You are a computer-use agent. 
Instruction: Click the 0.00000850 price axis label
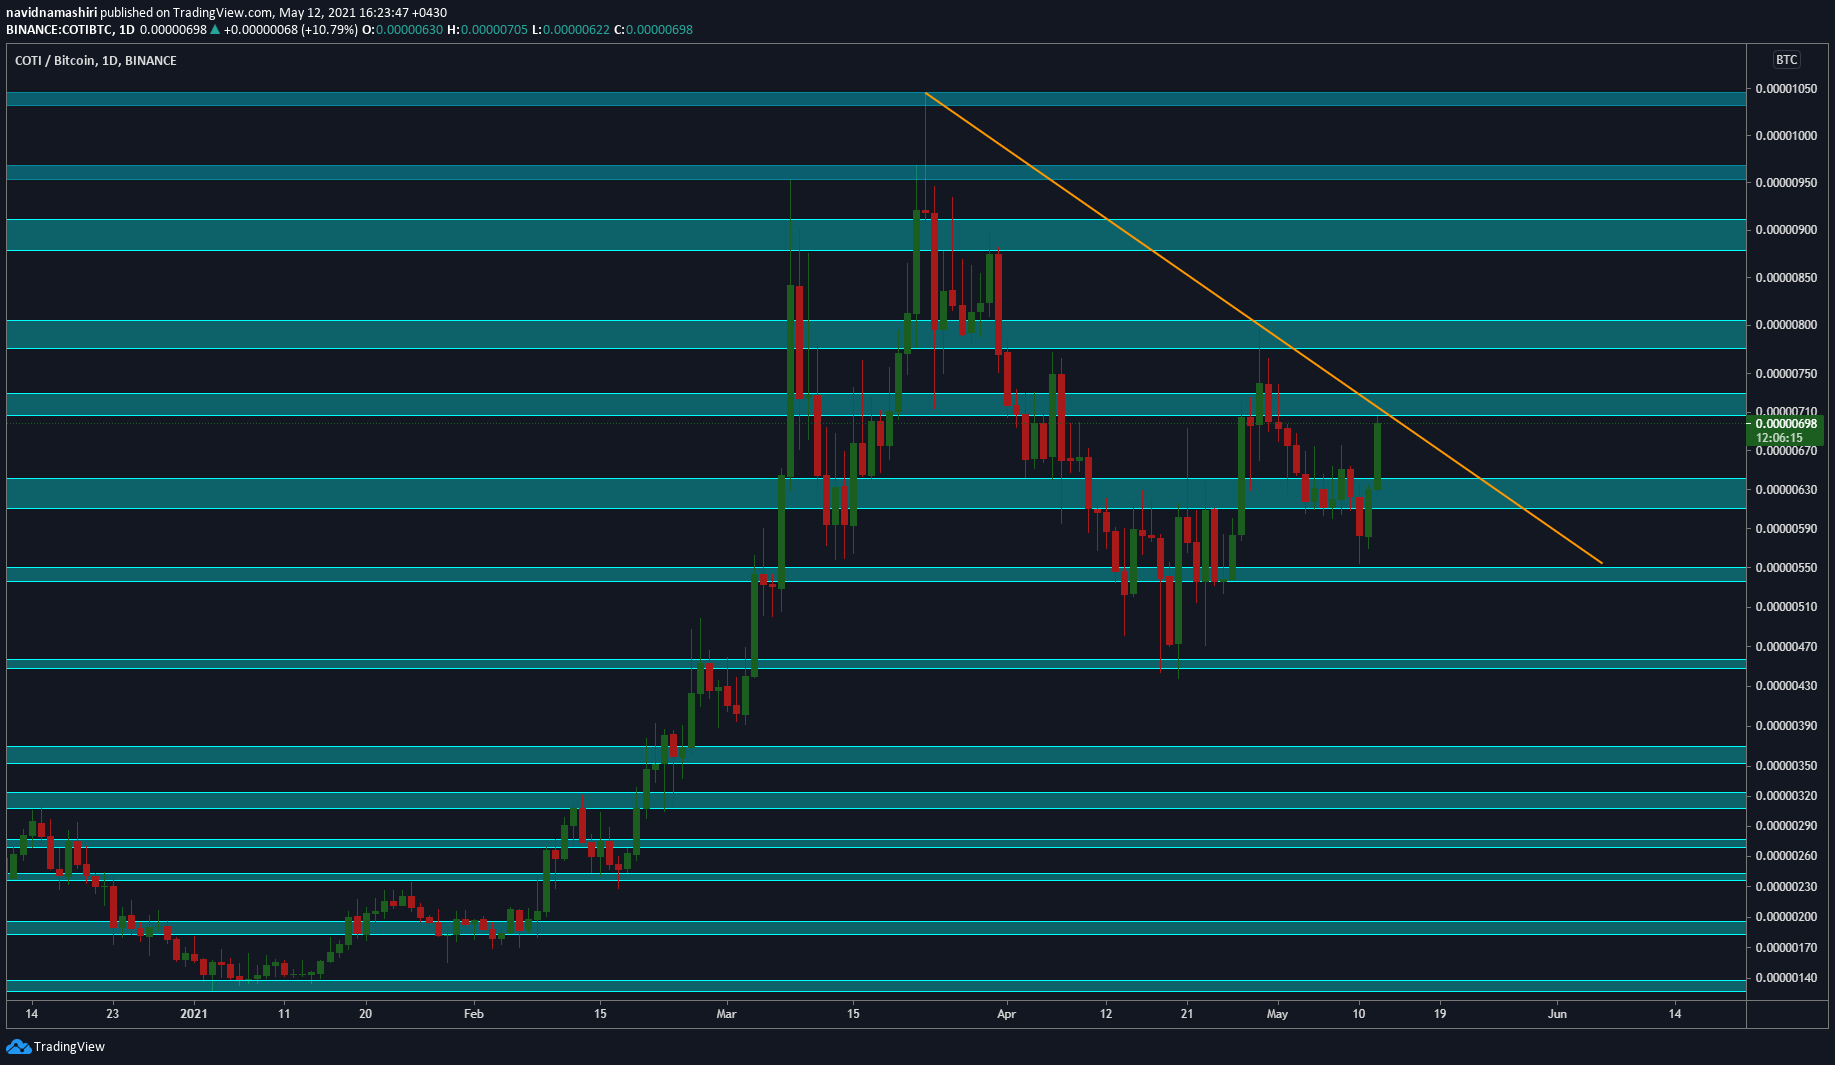click(x=1786, y=278)
